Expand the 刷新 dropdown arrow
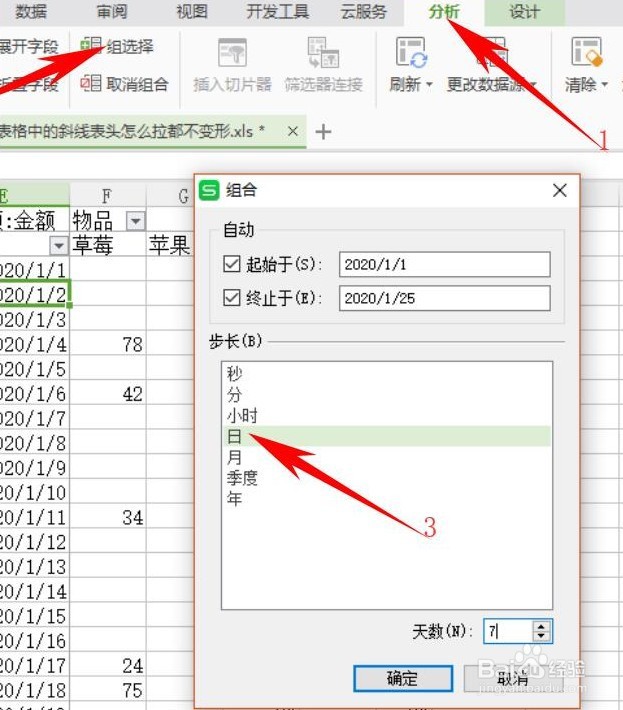 click(429, 84)
